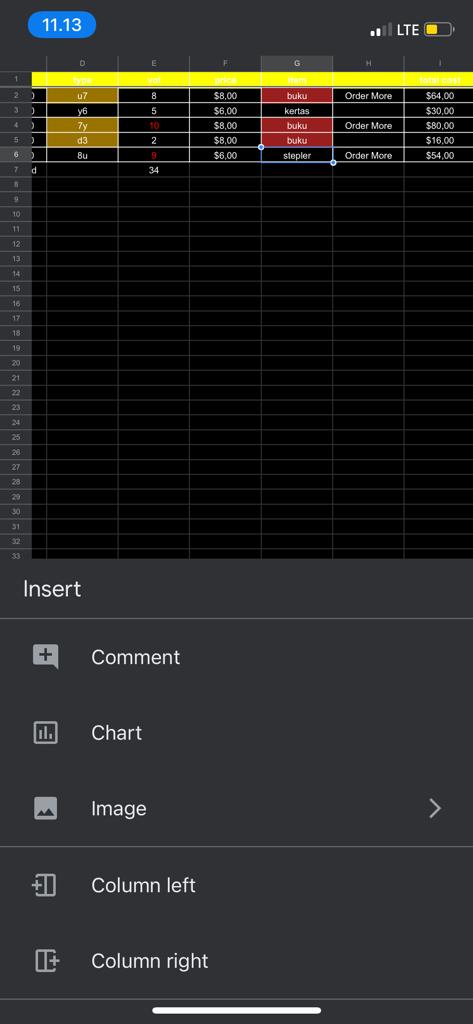Select the Column right option

[236, 961]
